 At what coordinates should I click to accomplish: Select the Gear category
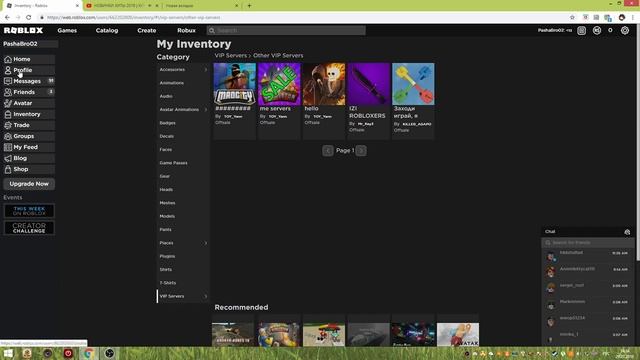(x=164, y=176)
